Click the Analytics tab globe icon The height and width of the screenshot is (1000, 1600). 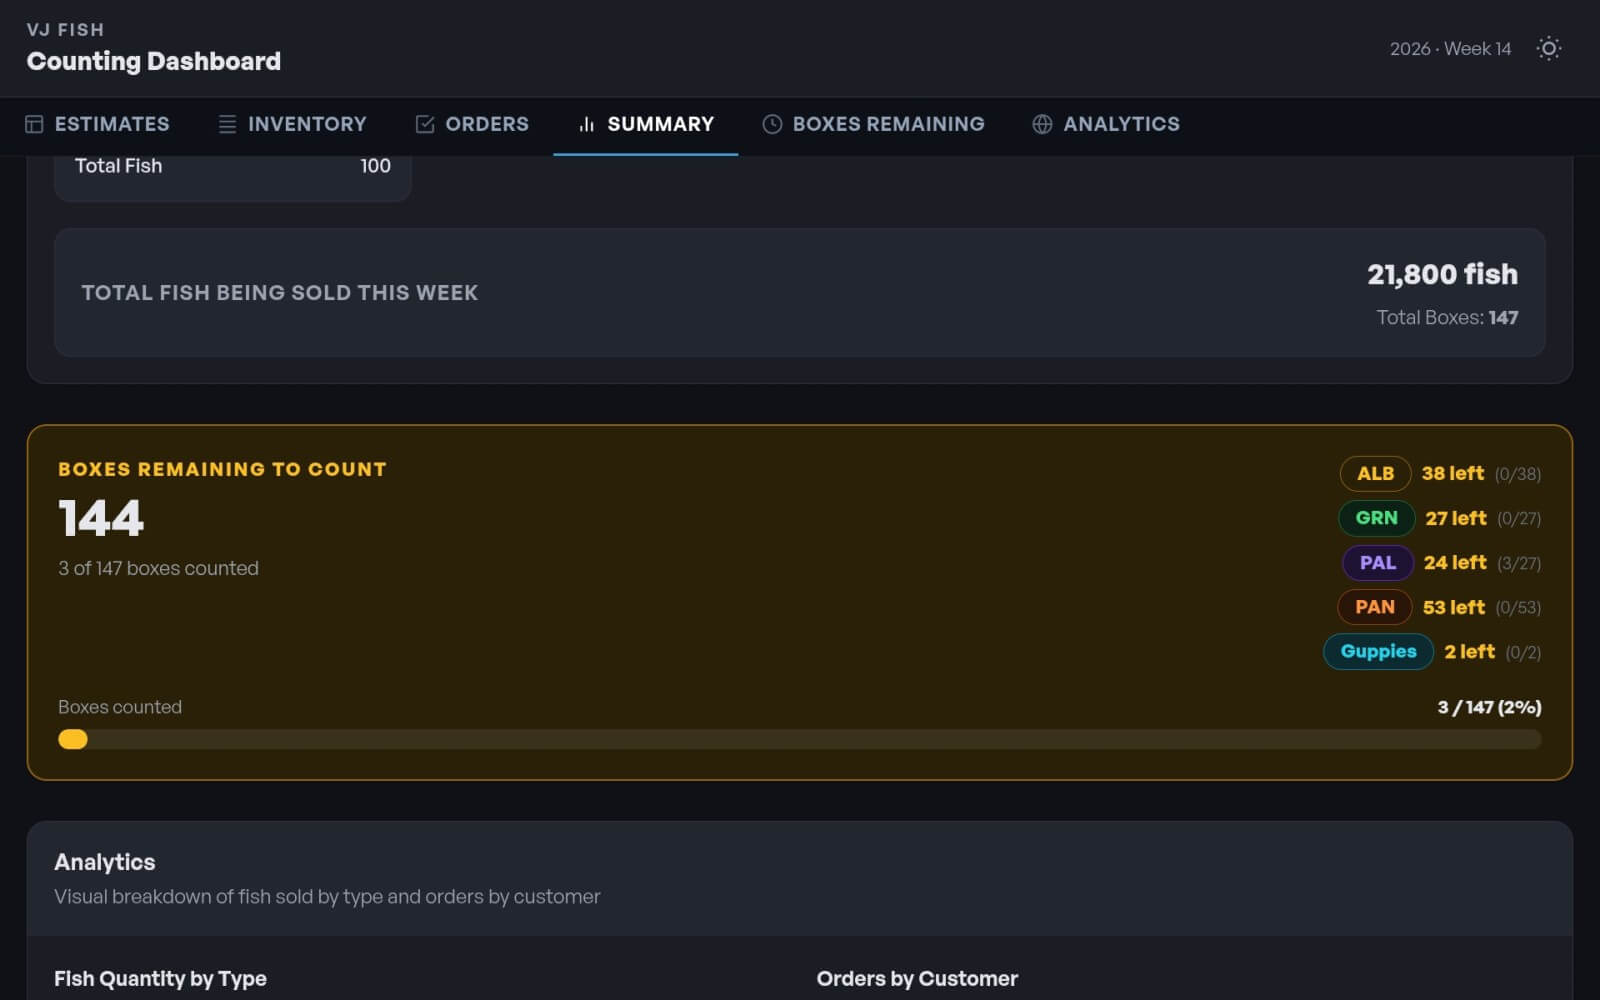pyautogui.click(x=1042, y=124)
